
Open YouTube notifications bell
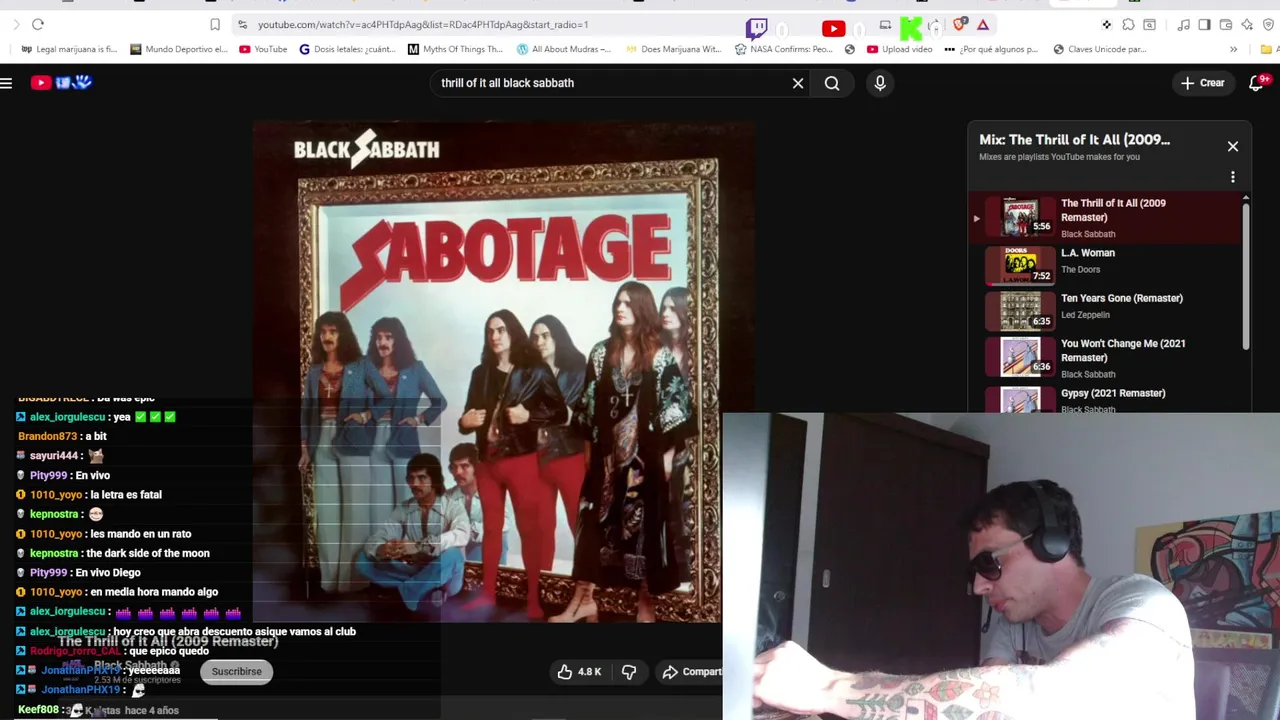[x=1257, y=83]
